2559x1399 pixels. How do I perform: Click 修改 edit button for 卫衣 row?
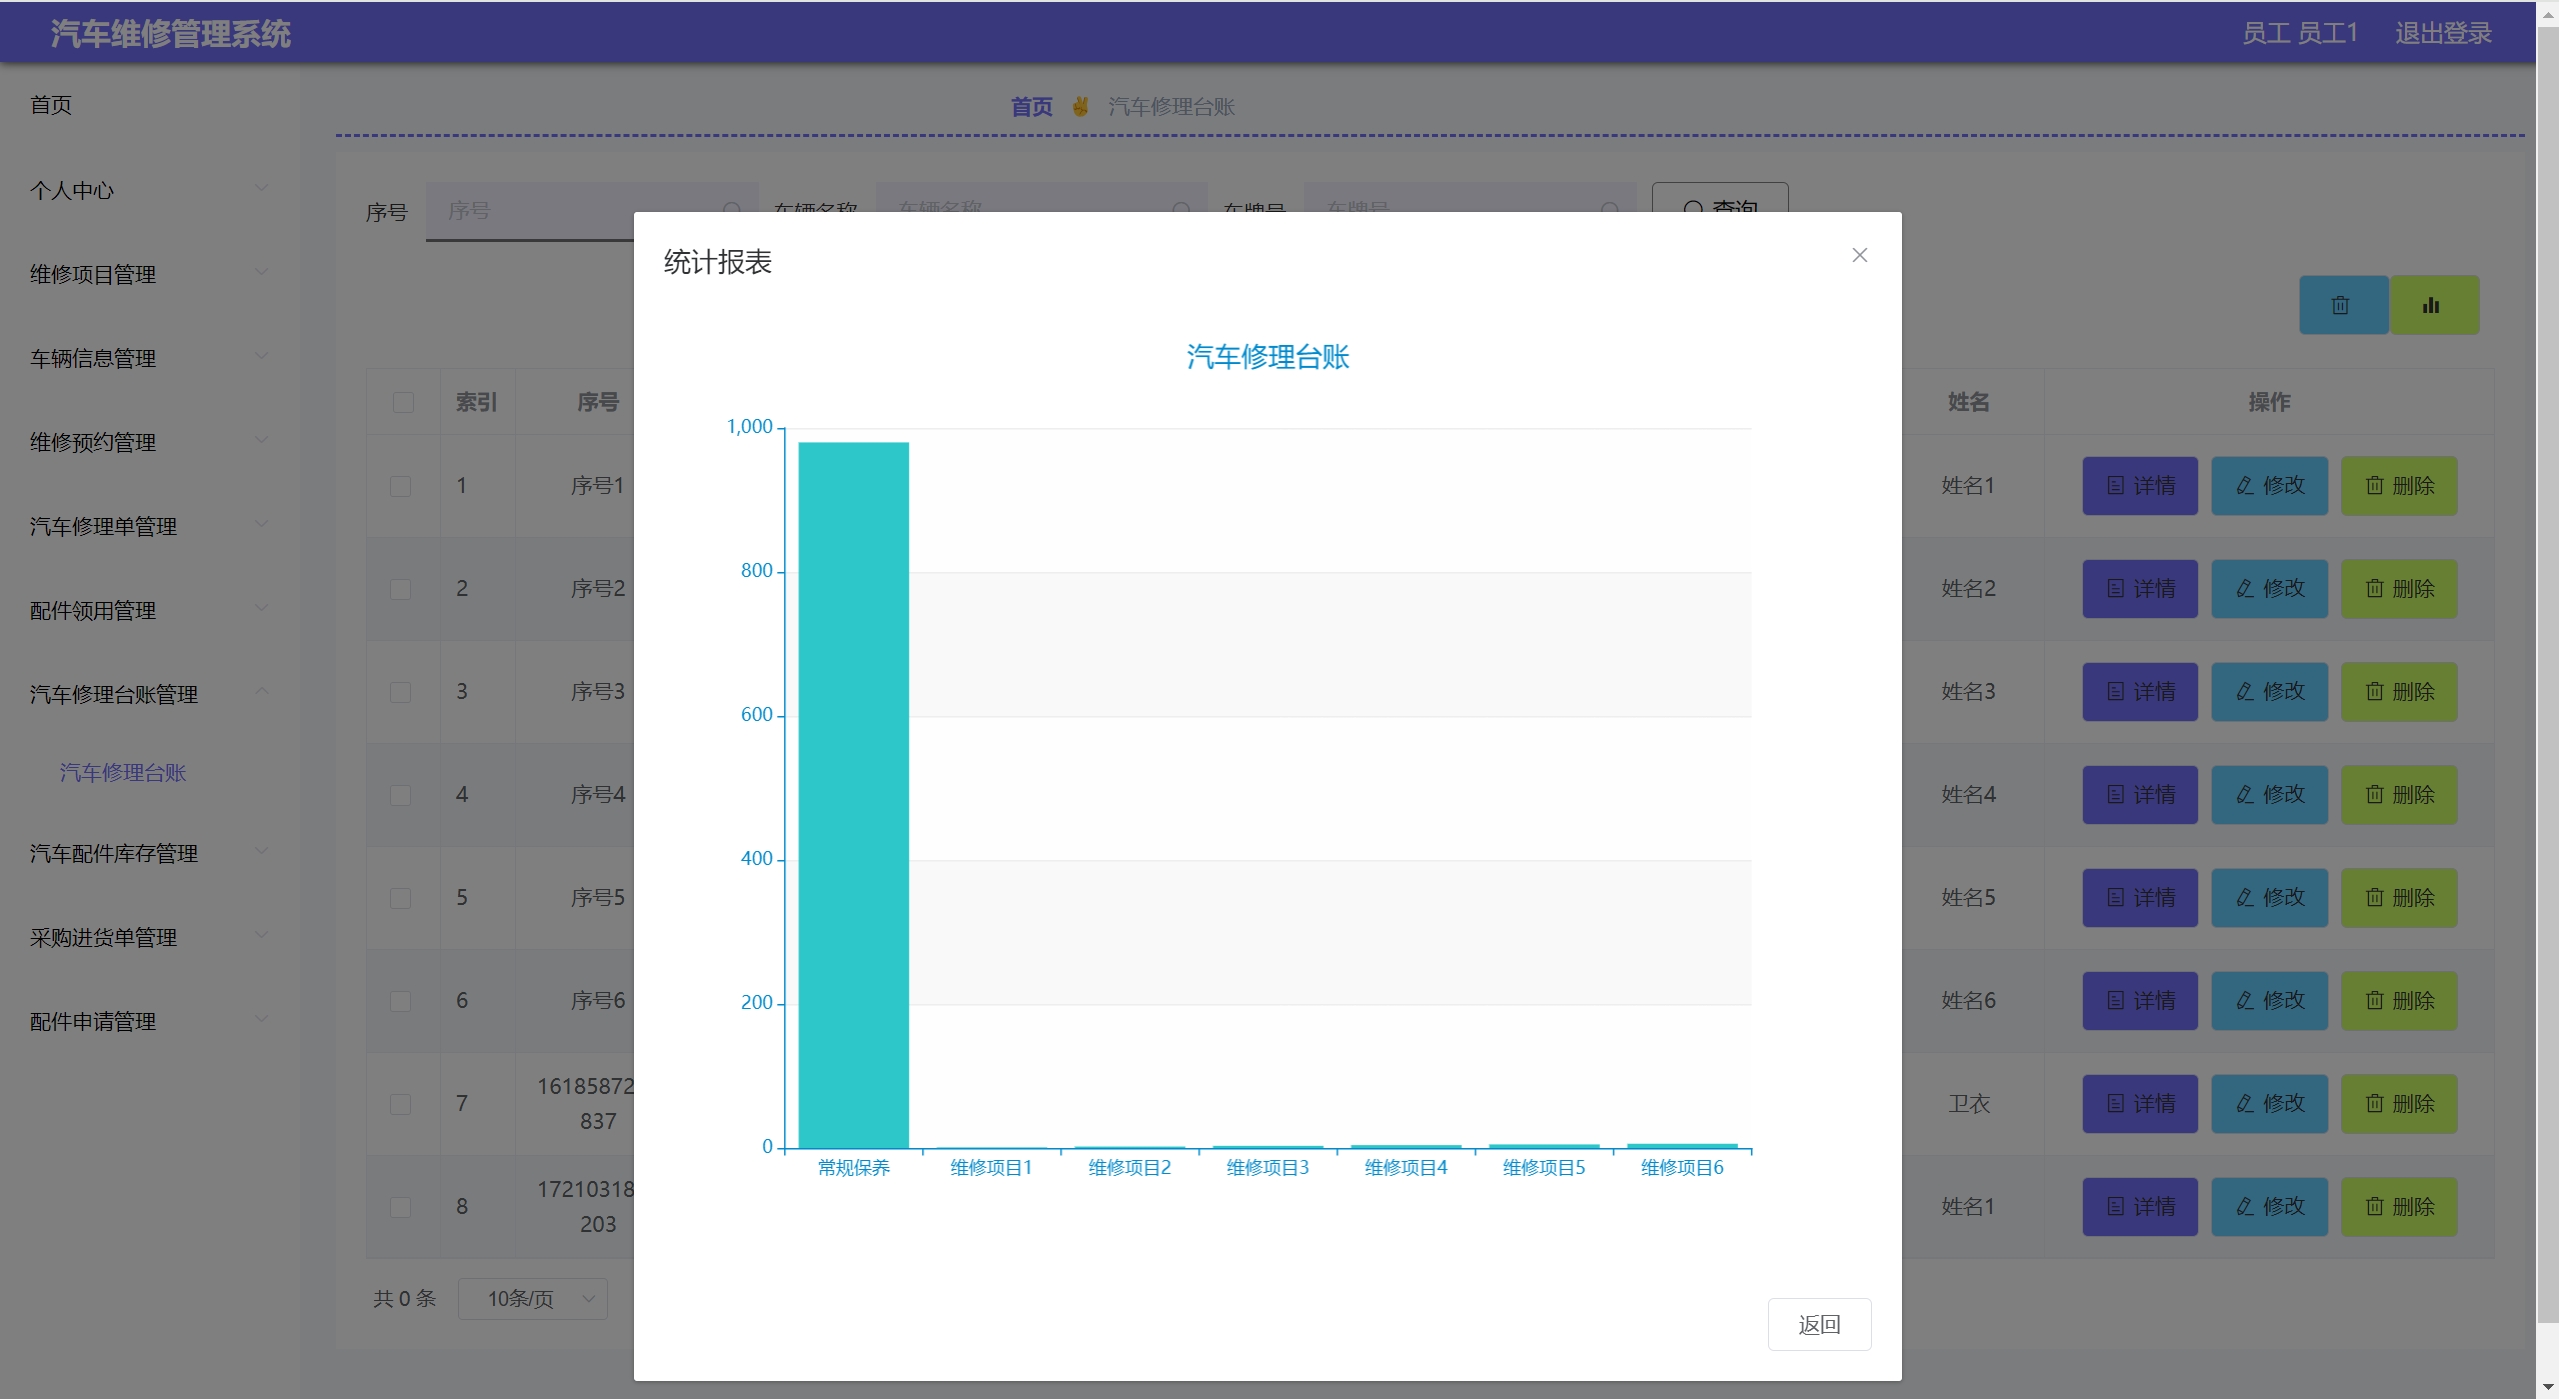click(2268, 1104)
